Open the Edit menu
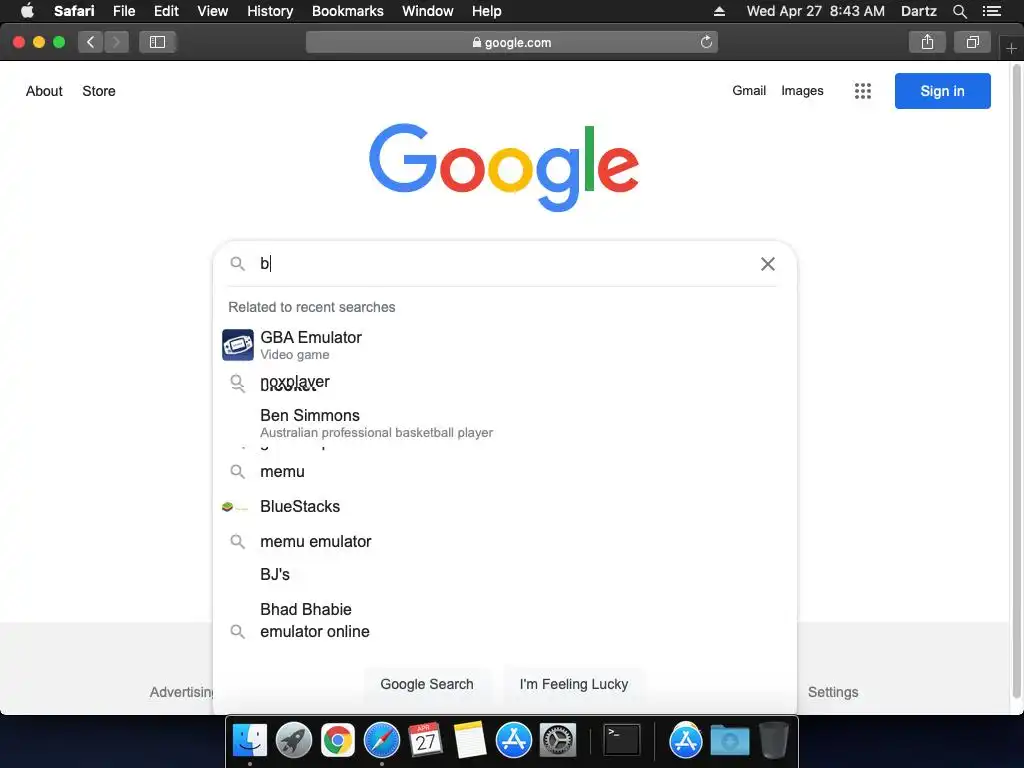This screenshot has width=1024, height=768. 166,11
